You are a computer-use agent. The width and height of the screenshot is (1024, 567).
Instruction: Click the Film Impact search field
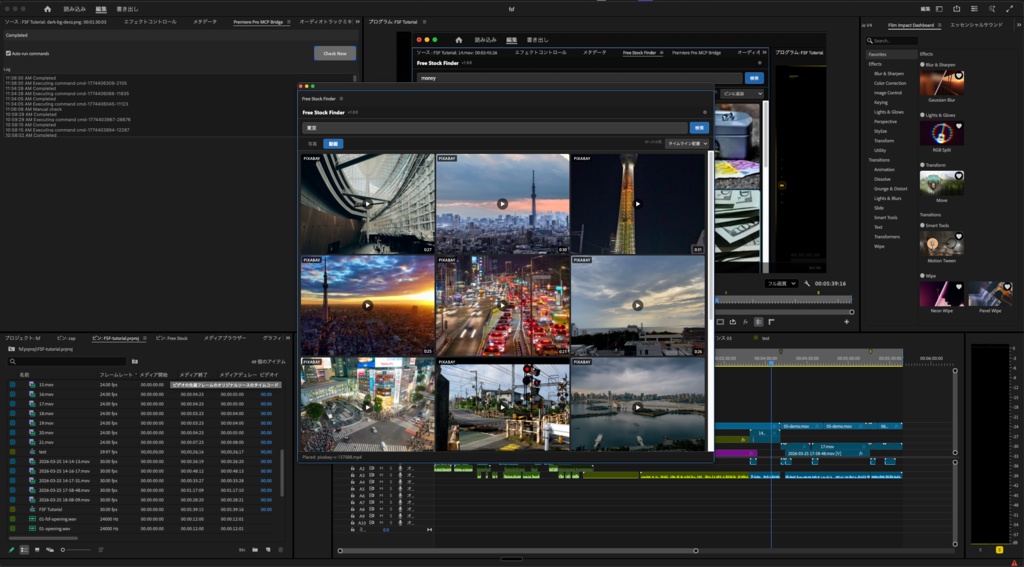891,40
